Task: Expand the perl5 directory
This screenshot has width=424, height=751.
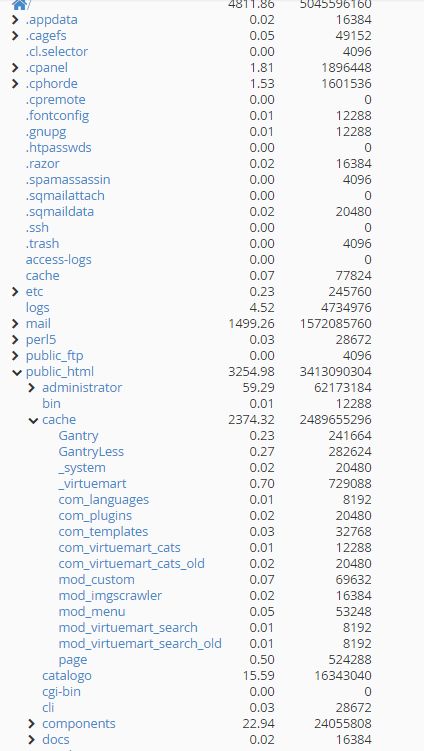Action: pos(15,340)
